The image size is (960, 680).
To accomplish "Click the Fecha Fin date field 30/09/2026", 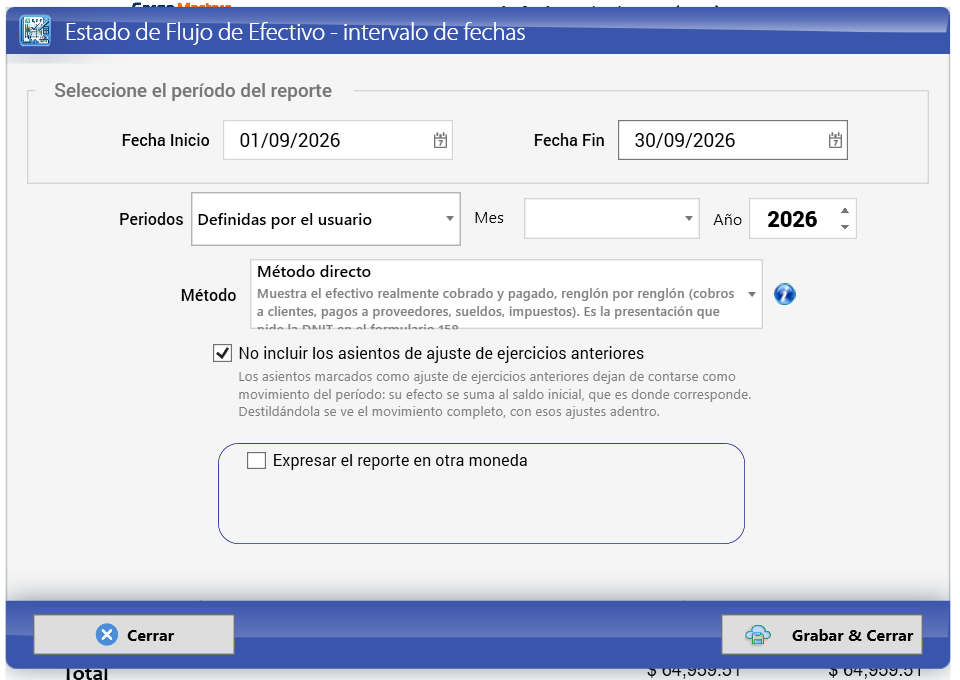I will [x=732, y=140].
